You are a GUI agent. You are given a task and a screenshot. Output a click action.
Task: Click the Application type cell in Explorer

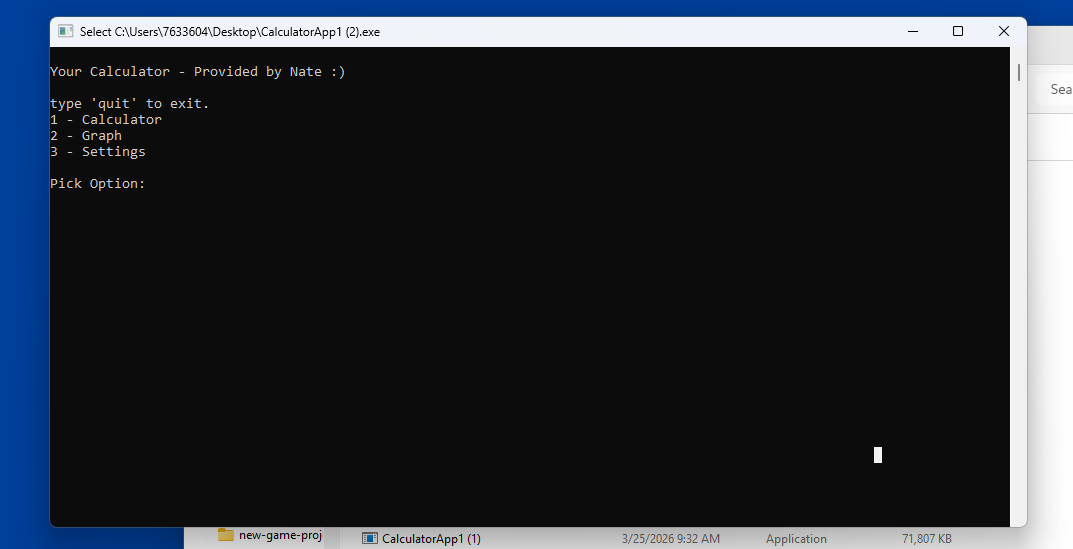(796, 539)
